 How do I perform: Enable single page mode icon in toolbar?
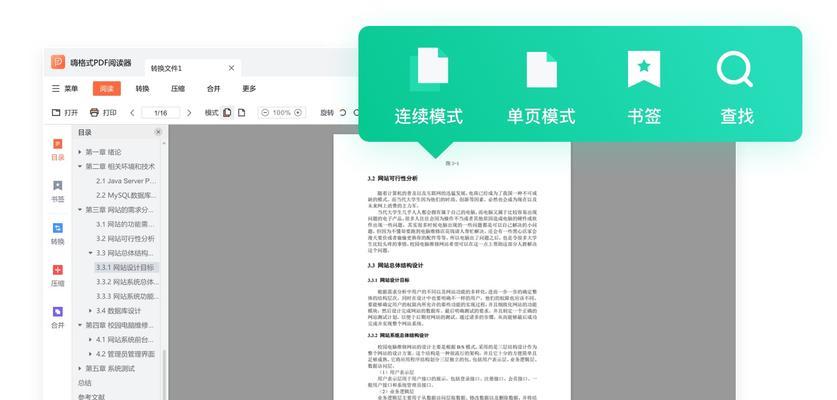tap(241, 113)
